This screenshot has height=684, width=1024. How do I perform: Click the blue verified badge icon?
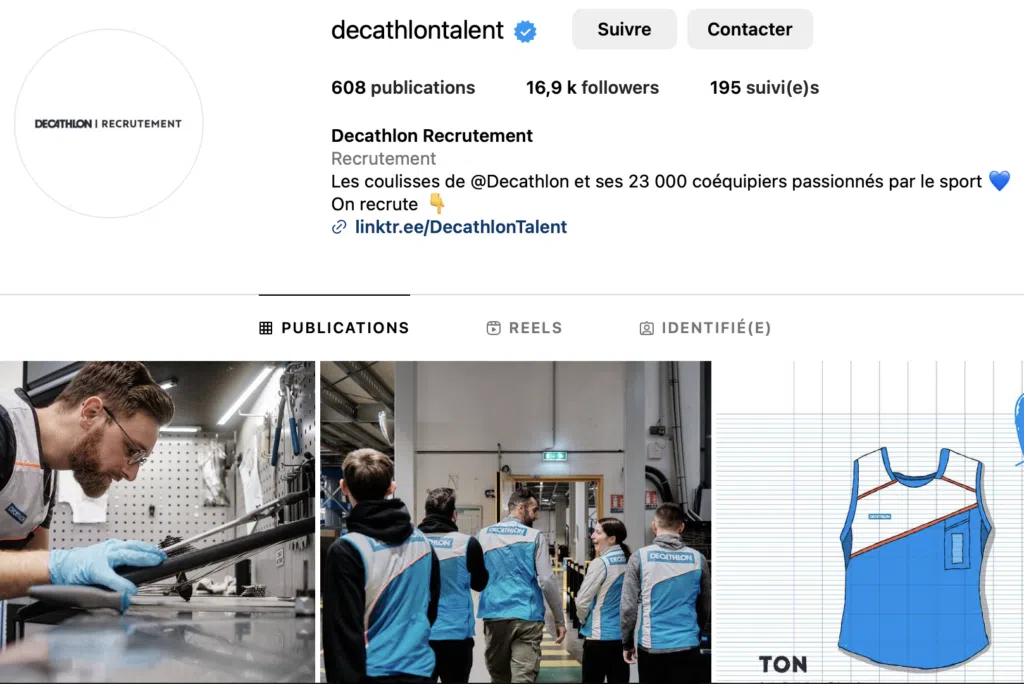[525, 31]
